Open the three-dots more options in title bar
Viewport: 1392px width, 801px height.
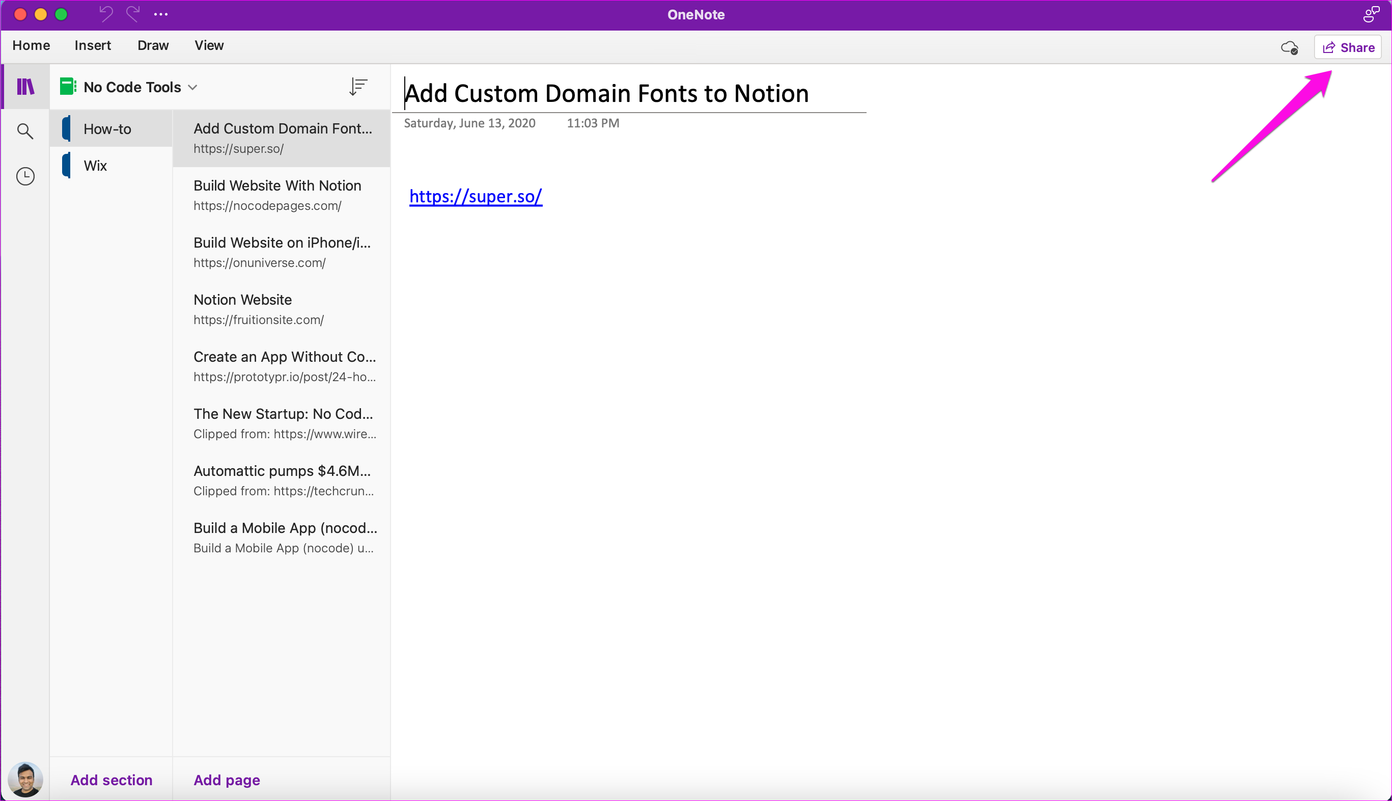point(161,14)
